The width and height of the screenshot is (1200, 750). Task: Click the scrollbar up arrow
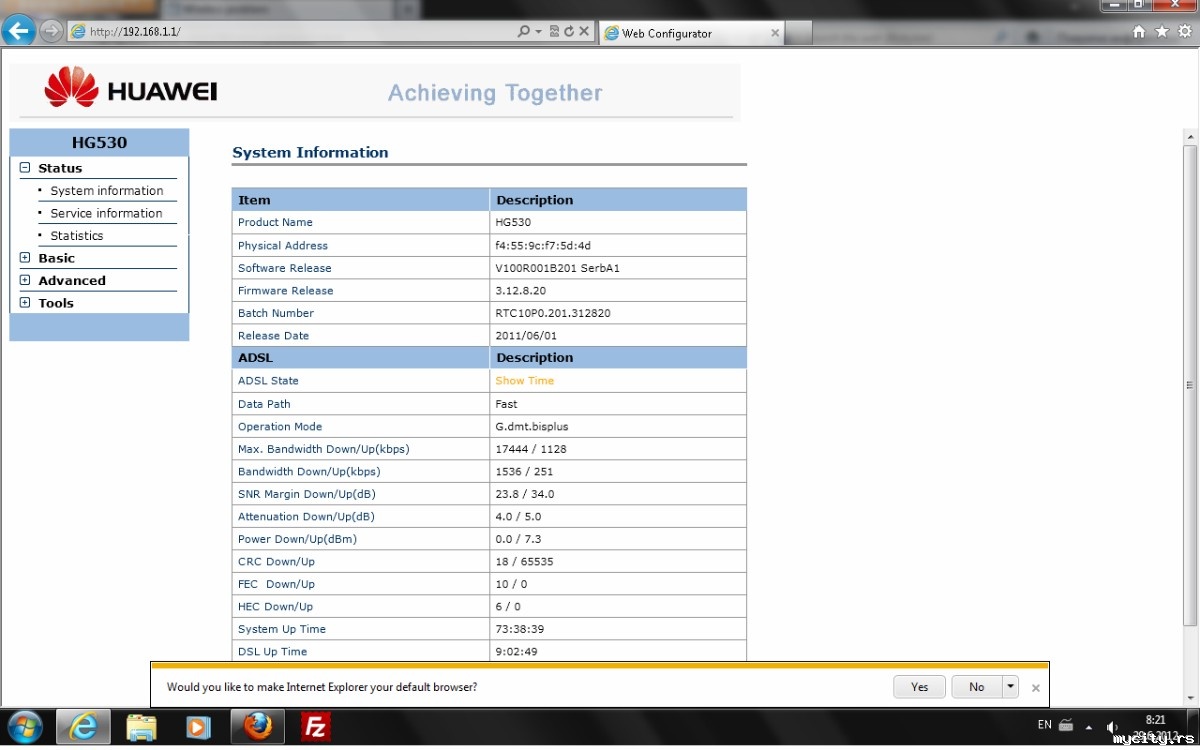point(1190,136)
